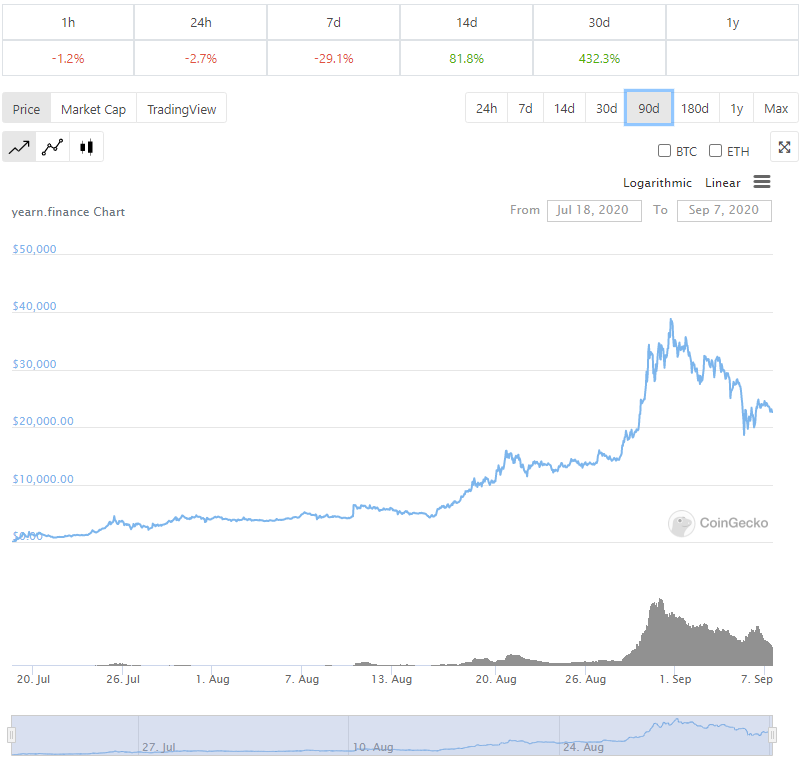Screen dimensions: 804x765
Task: Open fullscreen chart view icon
Action: pyautogui.click(x=784, y=148)
